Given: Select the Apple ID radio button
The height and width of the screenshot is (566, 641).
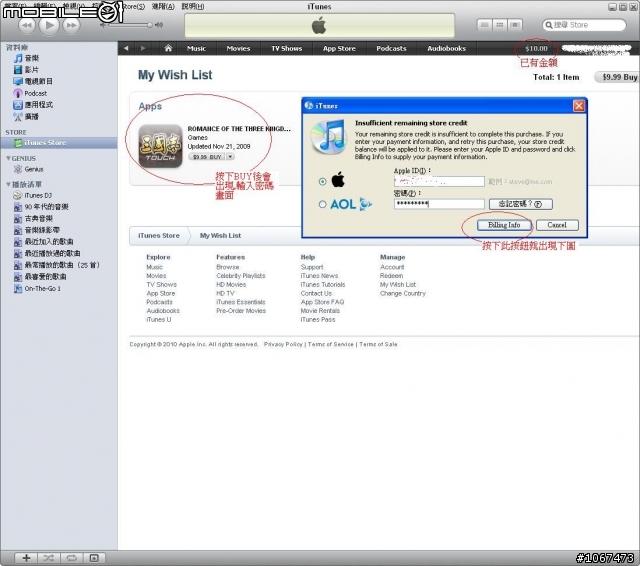Looking at the screenshot, I should click(323, 181).
